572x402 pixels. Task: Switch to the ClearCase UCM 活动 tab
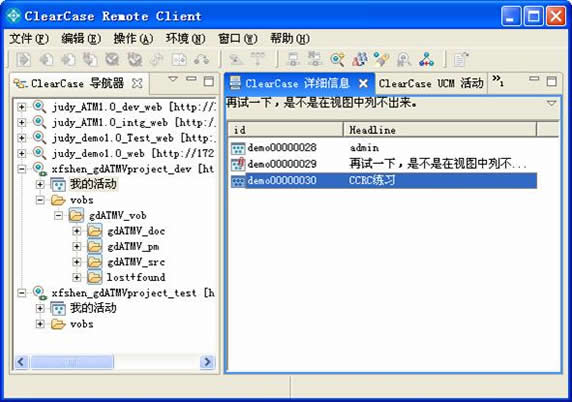pyautogui.click(x=431, y=84)
